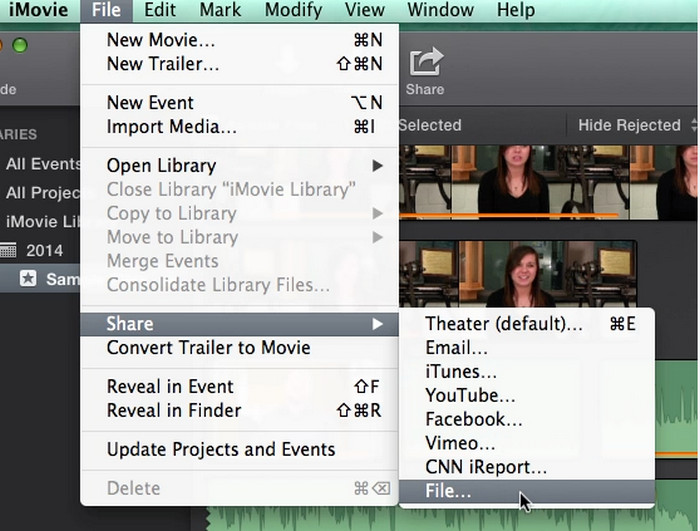Click the green zoom window button

coord(20,46)
